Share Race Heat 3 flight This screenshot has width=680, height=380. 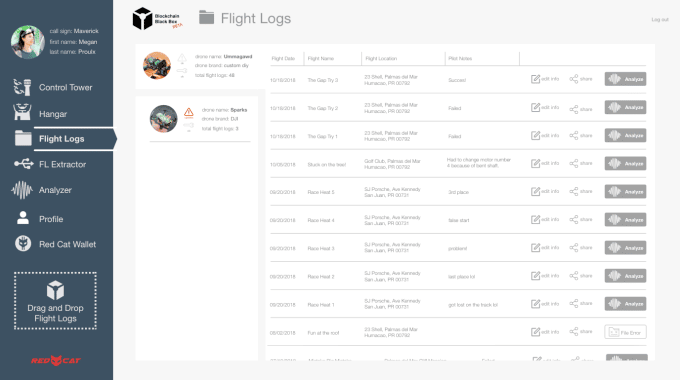tap(581, 248)
